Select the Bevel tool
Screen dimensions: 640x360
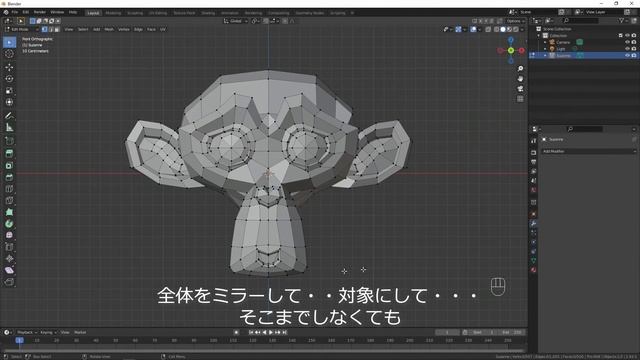(x=9, y=177)
